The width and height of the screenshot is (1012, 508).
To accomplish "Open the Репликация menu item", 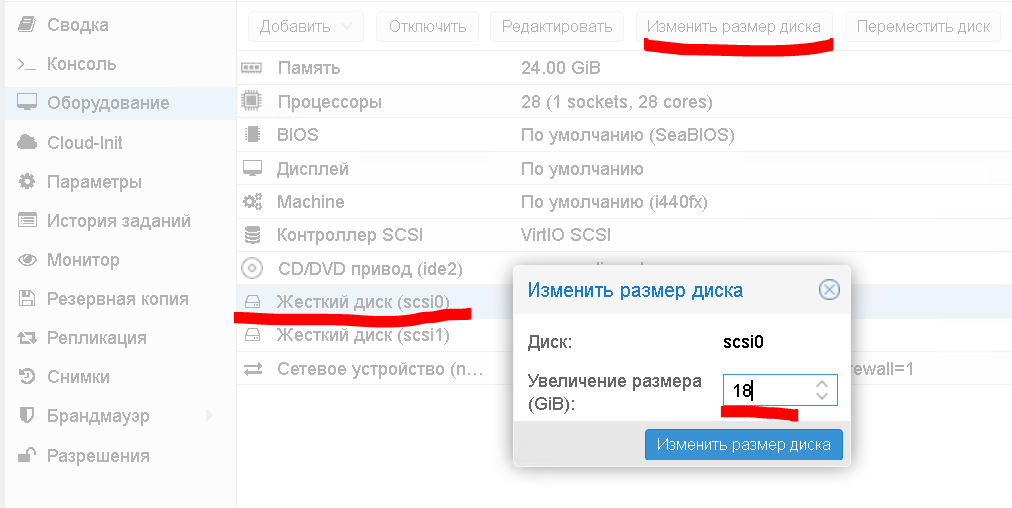I will 96,338.
